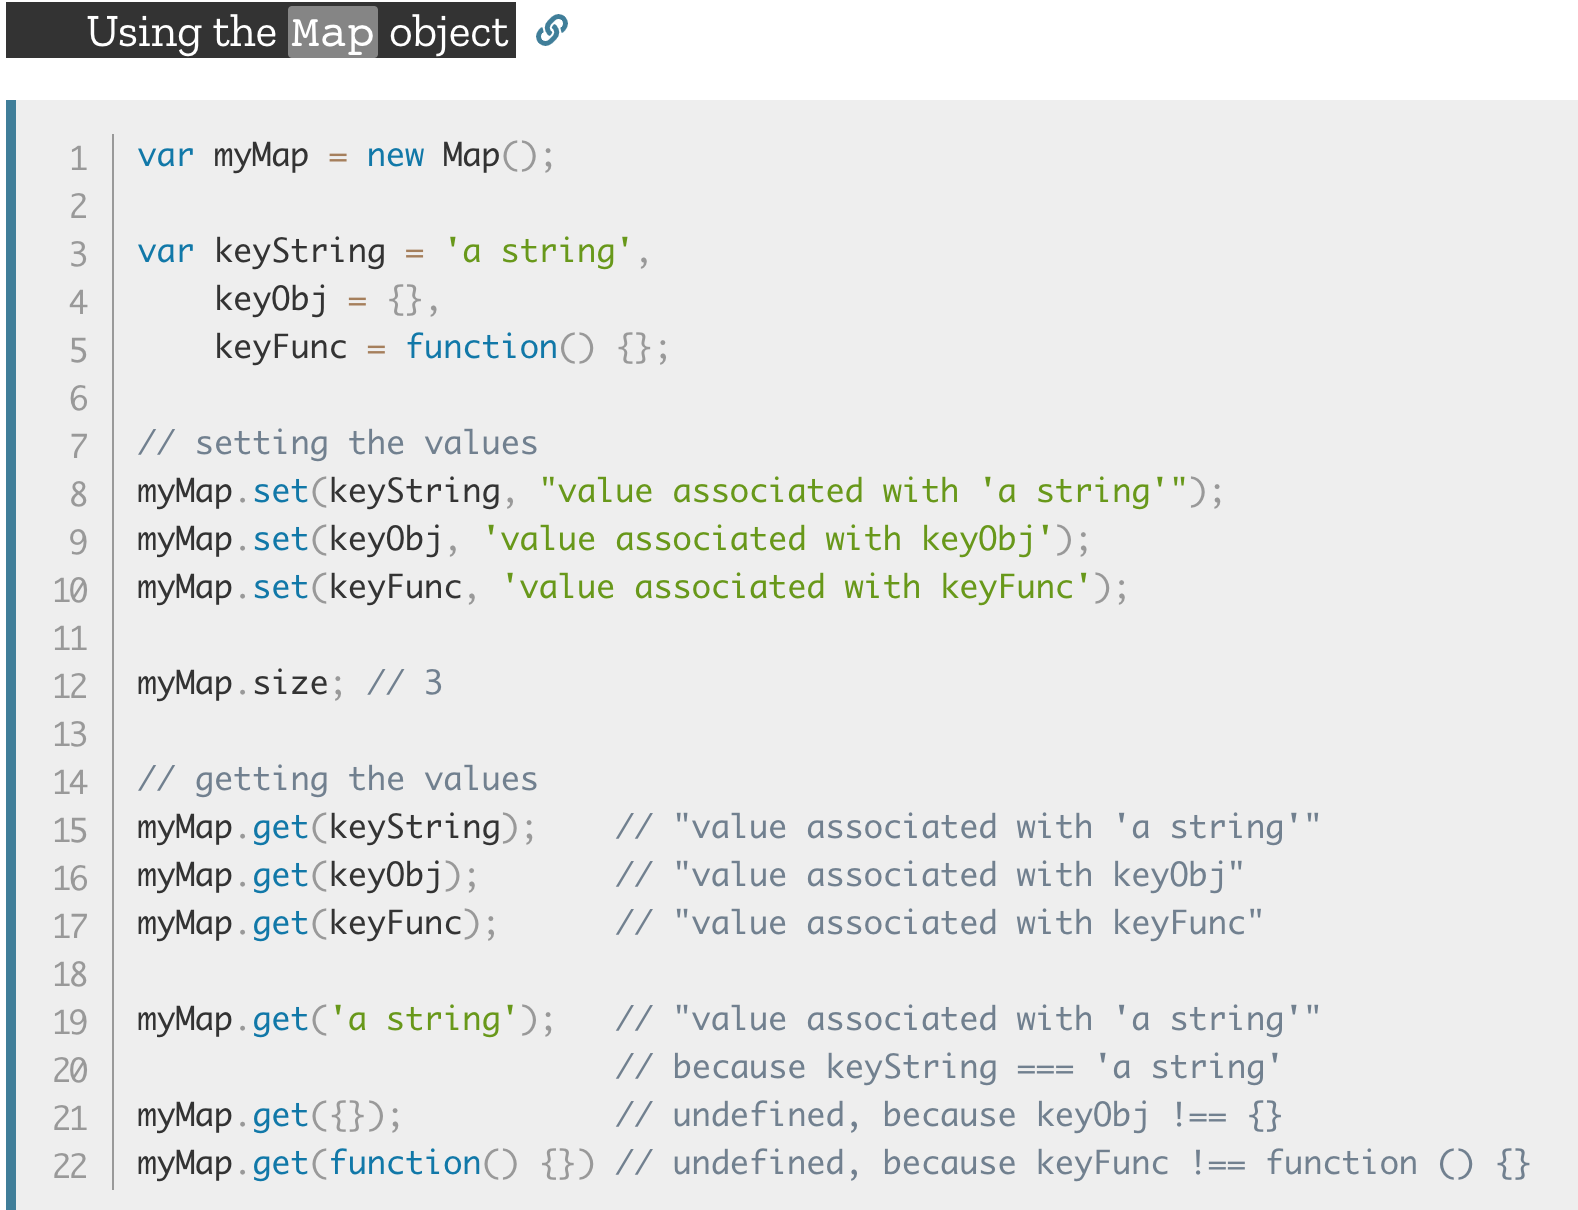Click 'keyObj' argument on line 16
The height and width of the screenshot is (1210, 1578).
(386, 875)
